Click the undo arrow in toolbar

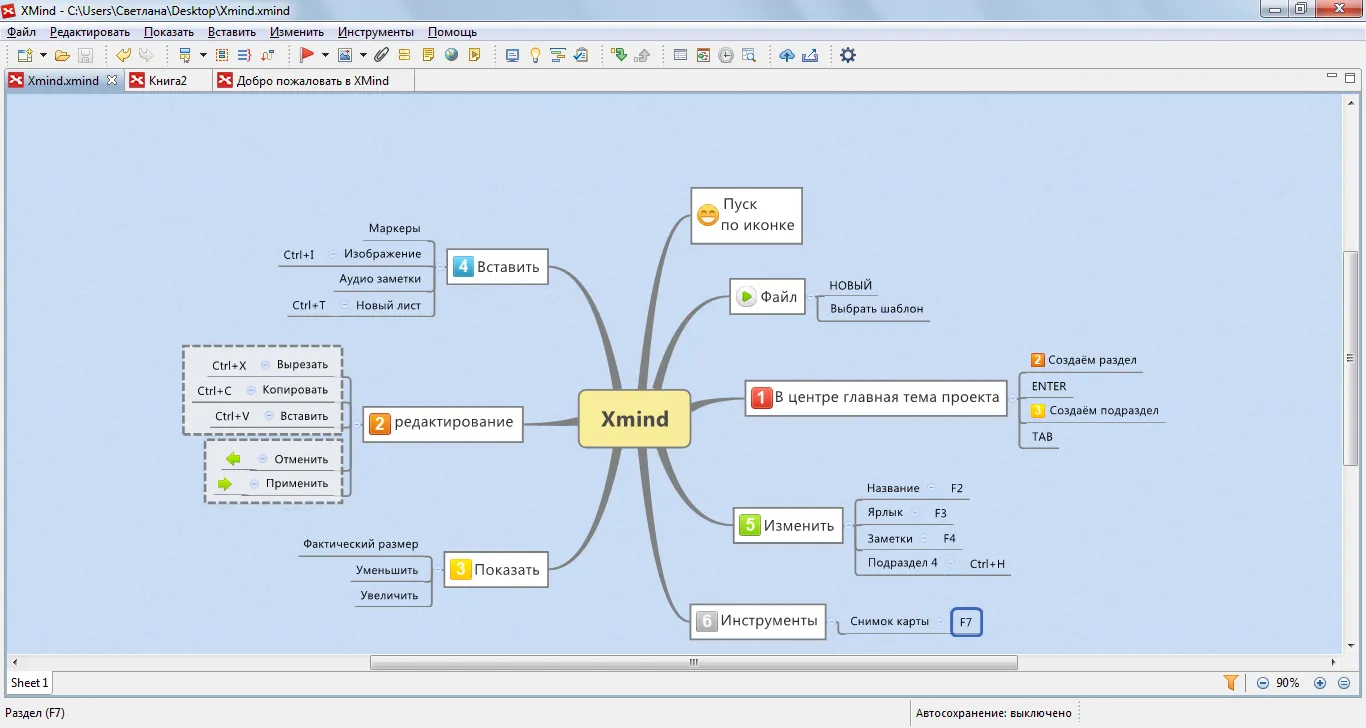click(123, 56)
